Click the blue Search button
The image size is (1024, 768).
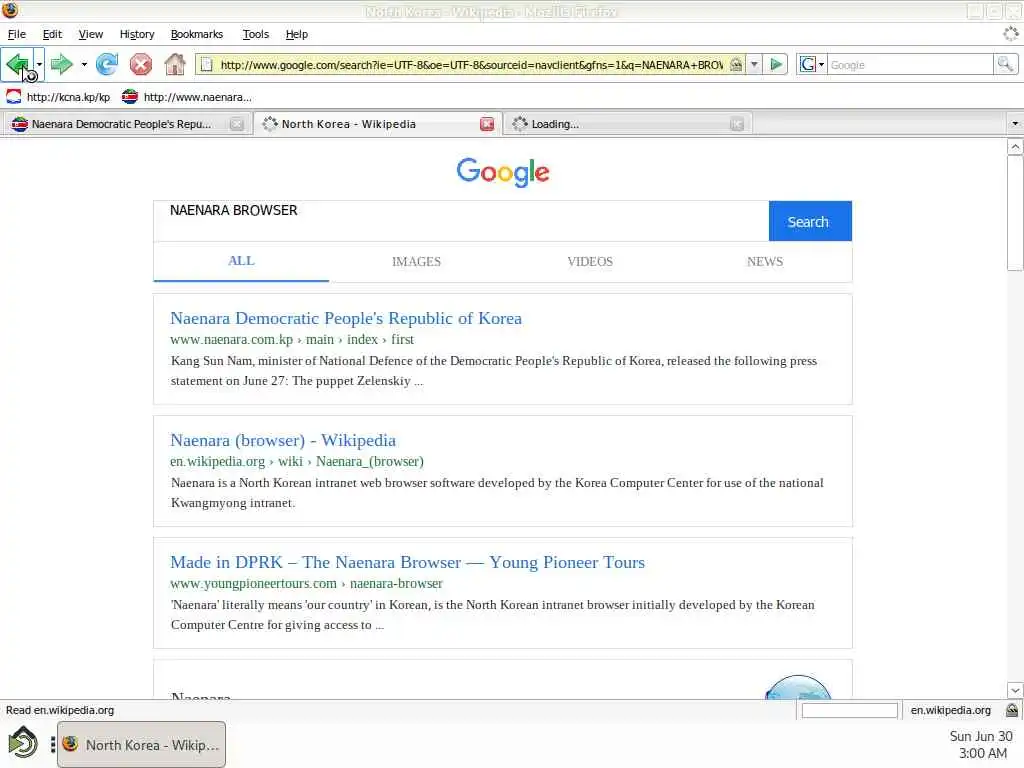pyautogui.click(x=810, y=221)
